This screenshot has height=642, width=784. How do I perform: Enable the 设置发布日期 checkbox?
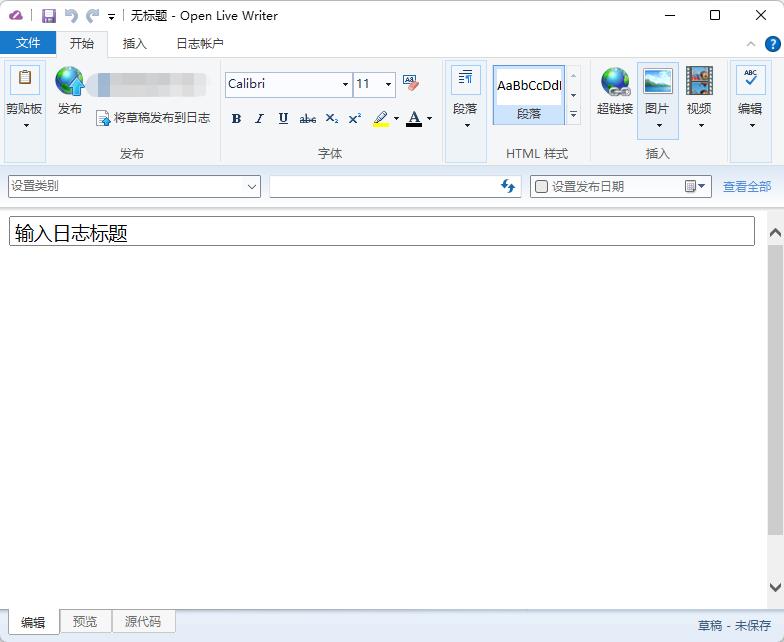pyautogui.click(x=542, y=187)
